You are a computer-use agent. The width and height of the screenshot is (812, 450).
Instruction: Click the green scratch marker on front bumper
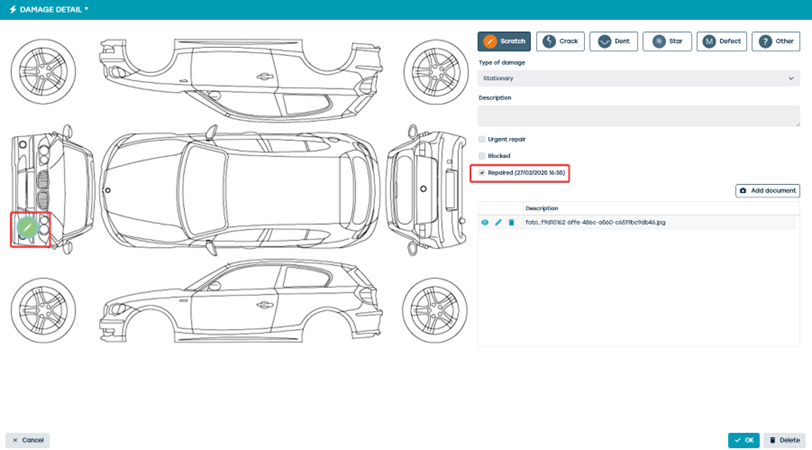click(x=27, y=228)
